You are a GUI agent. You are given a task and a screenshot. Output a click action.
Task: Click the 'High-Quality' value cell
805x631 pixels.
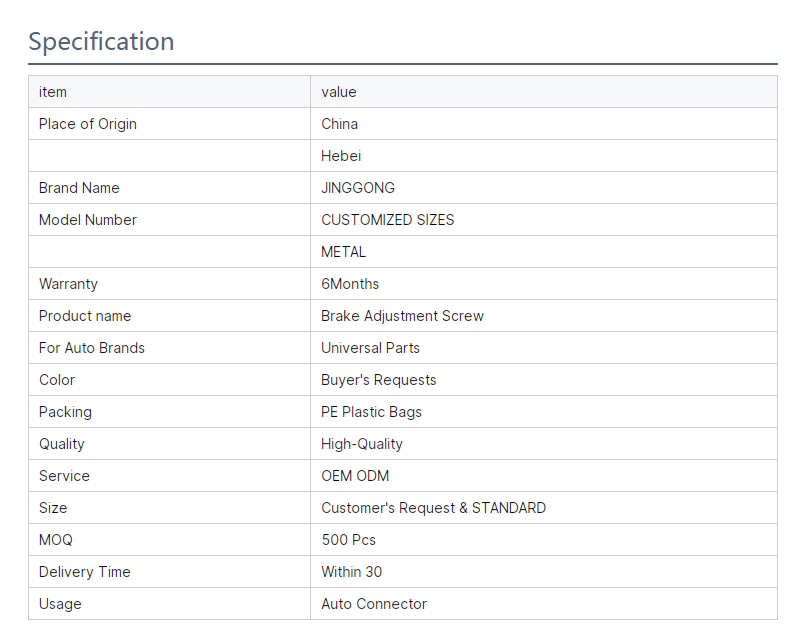[x=362, y=444]
